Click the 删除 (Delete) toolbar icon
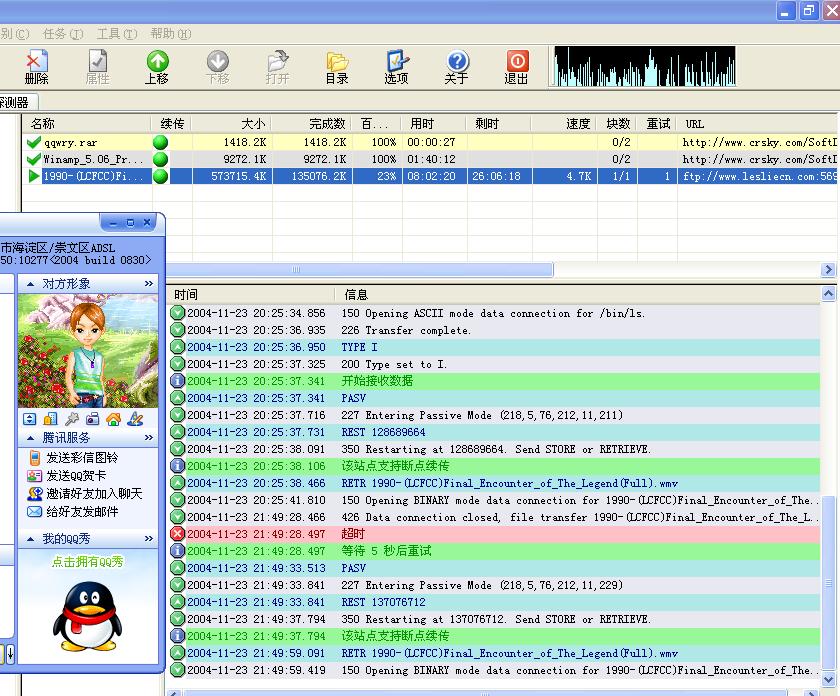The width and height of the screenshot is (840, 696). click(36, 67)
